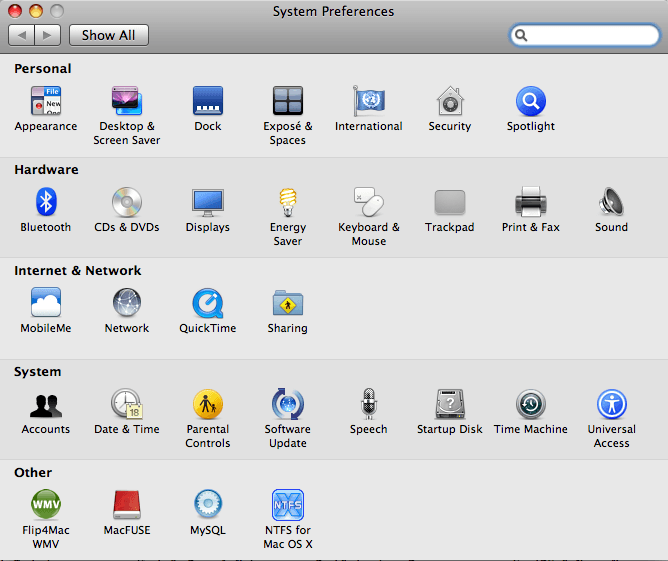Open International preferences flag icon
Viewport: 668px width, 561px height.
coord(369,101)
